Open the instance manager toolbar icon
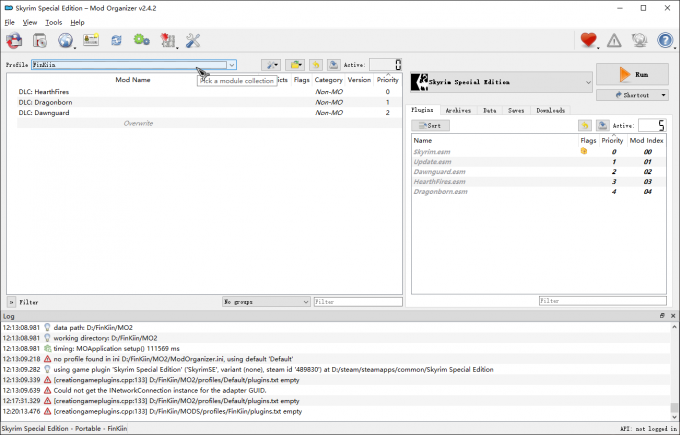 click(x=14, y=41)
